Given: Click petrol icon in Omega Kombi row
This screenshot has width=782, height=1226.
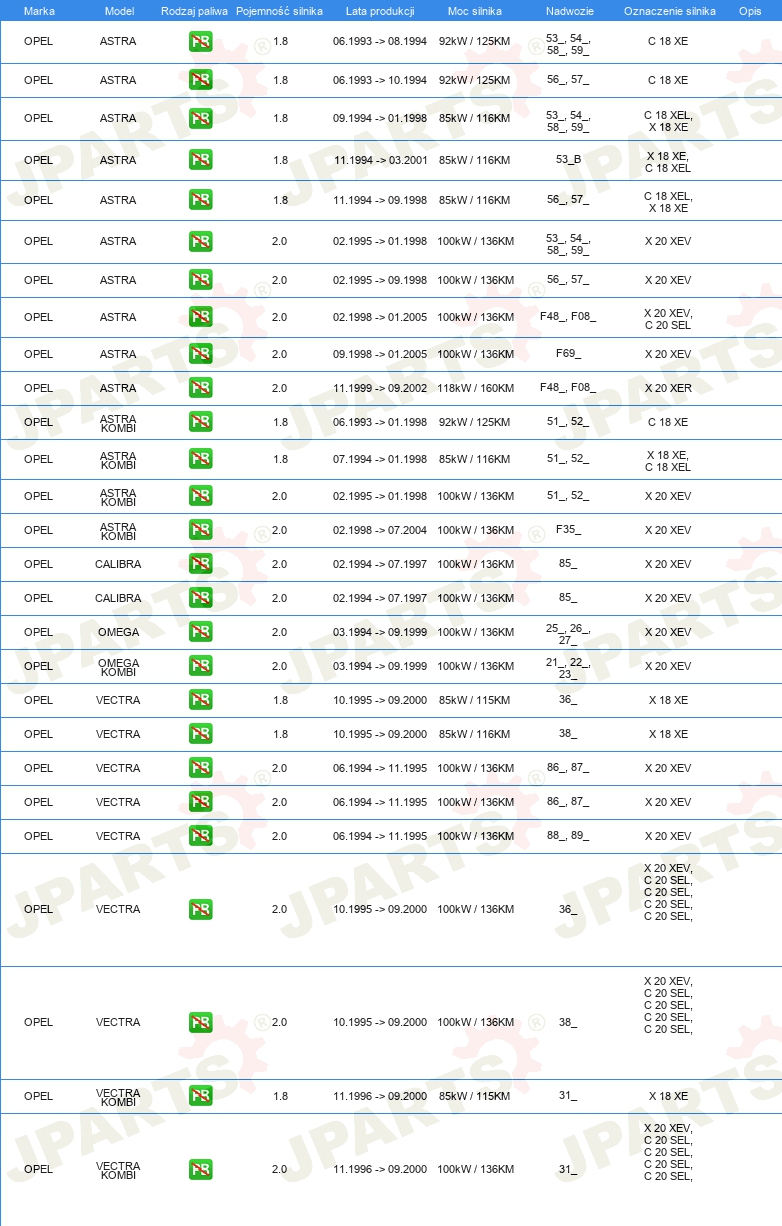Looking at the screenshot, I should (x=200, y=666).
